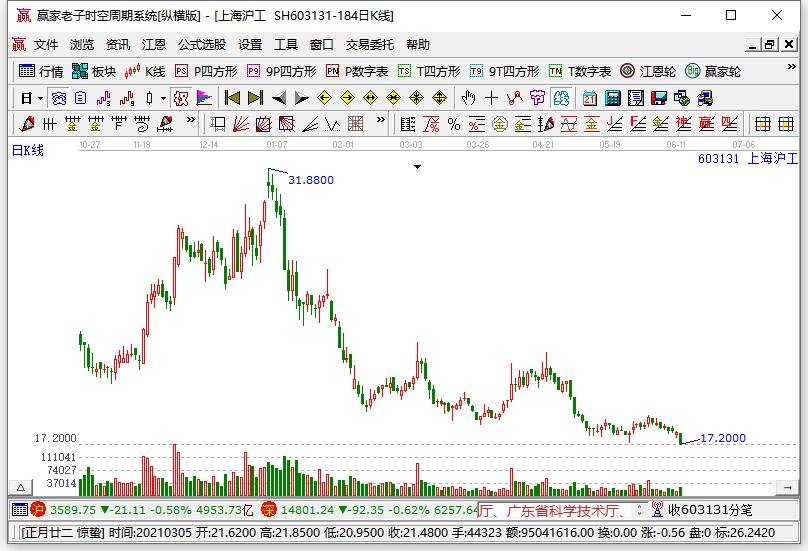Select the purple step chart 3 icon

104,98
